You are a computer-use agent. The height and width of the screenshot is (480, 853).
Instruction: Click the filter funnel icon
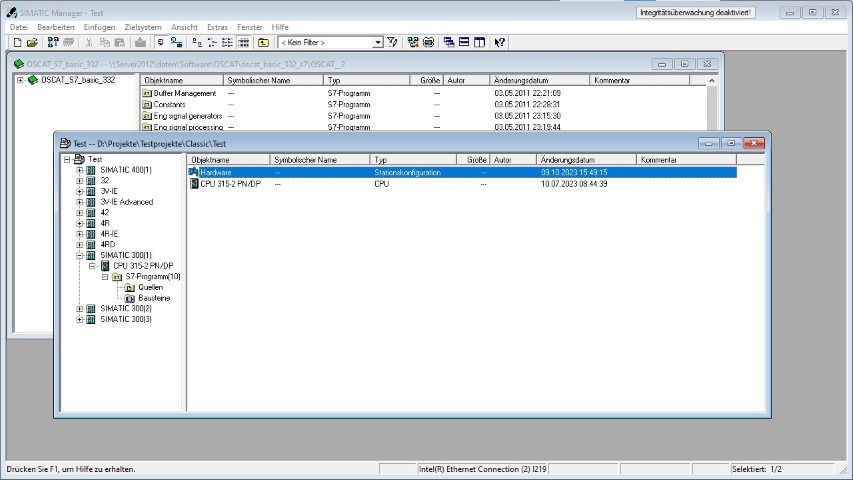392,42
